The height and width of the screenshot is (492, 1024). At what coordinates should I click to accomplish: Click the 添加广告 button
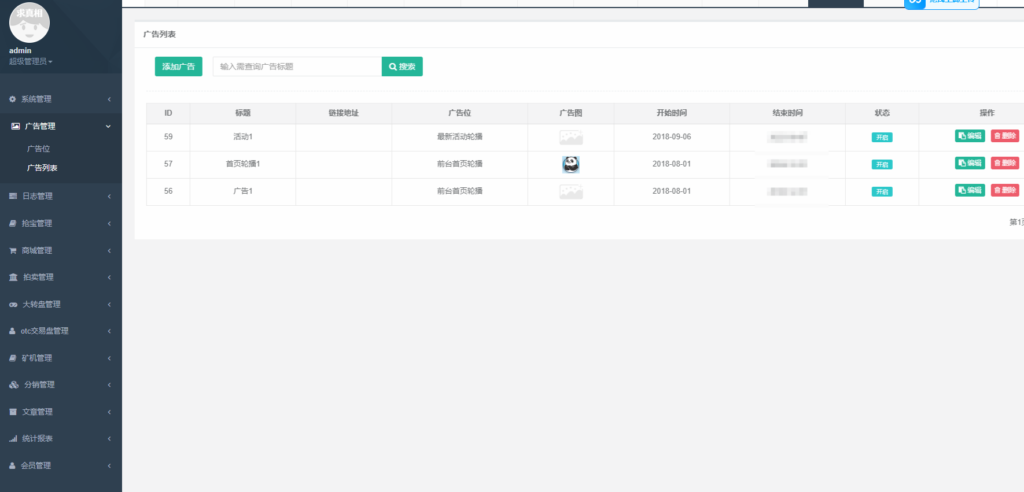tap(178, 67)
